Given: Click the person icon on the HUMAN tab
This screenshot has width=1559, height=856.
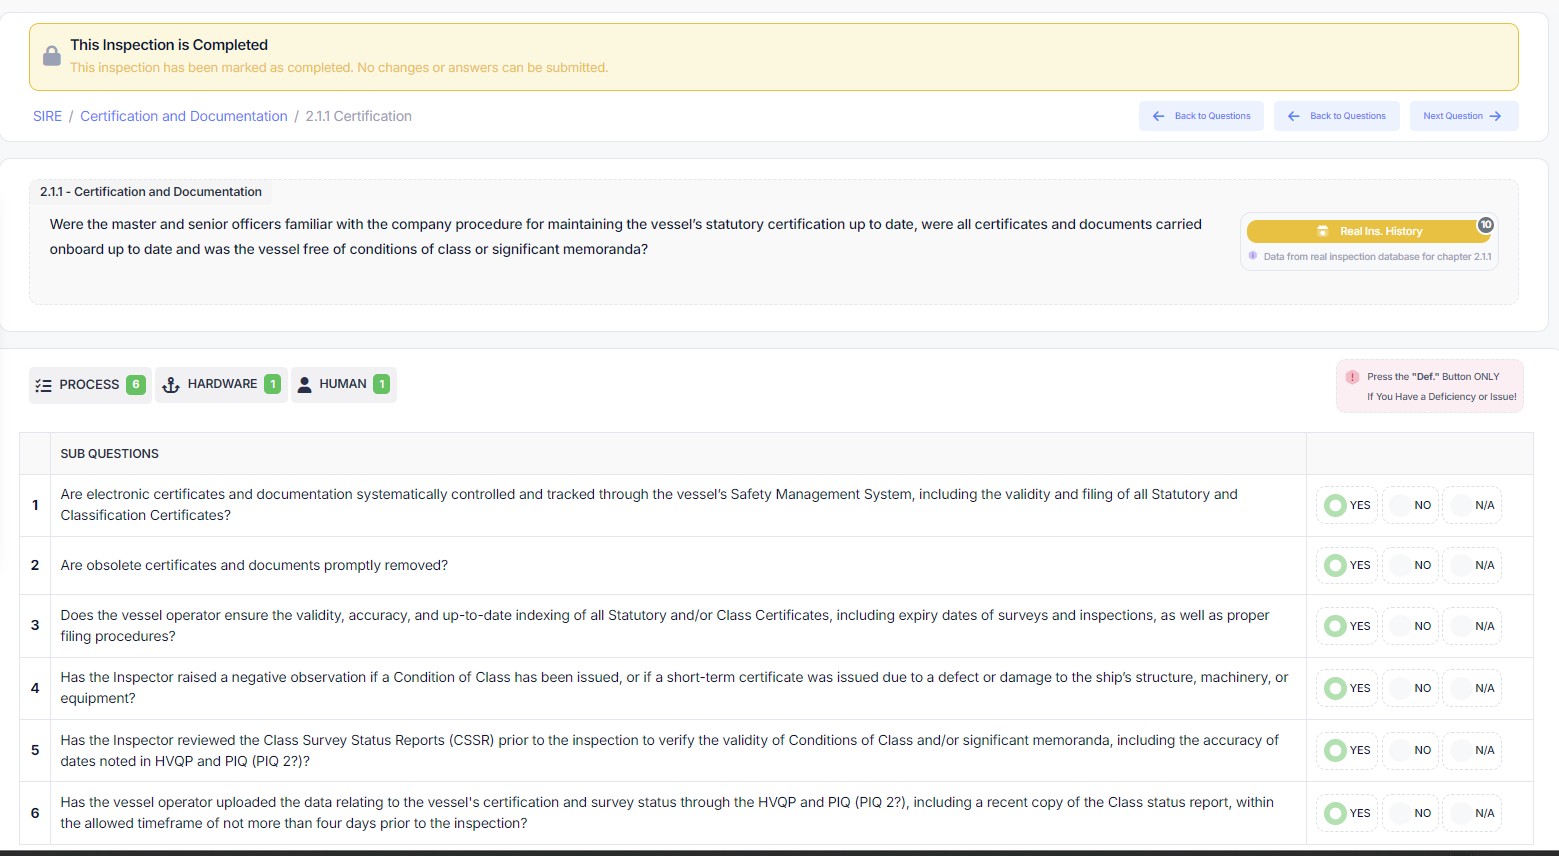Looking at the screenshot, I should tap(305, 385).
